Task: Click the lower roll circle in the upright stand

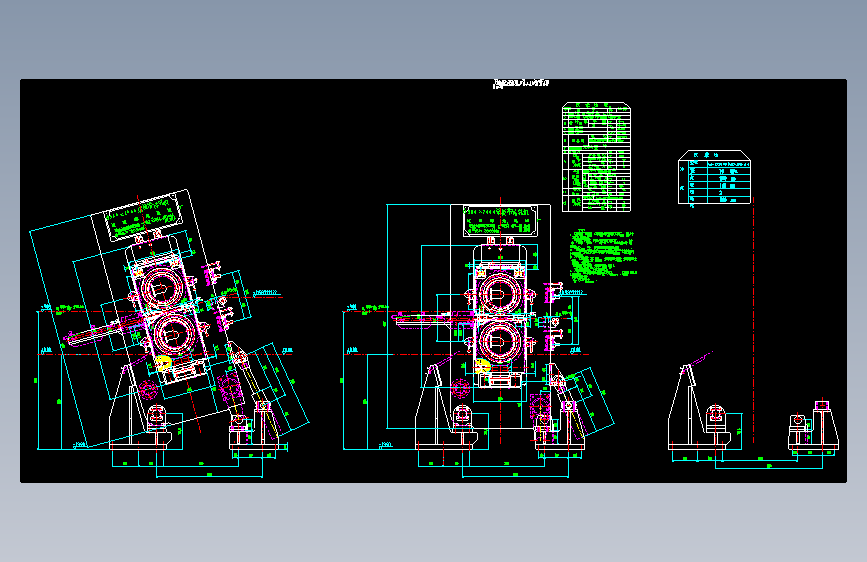Action: tap(500, 341)
